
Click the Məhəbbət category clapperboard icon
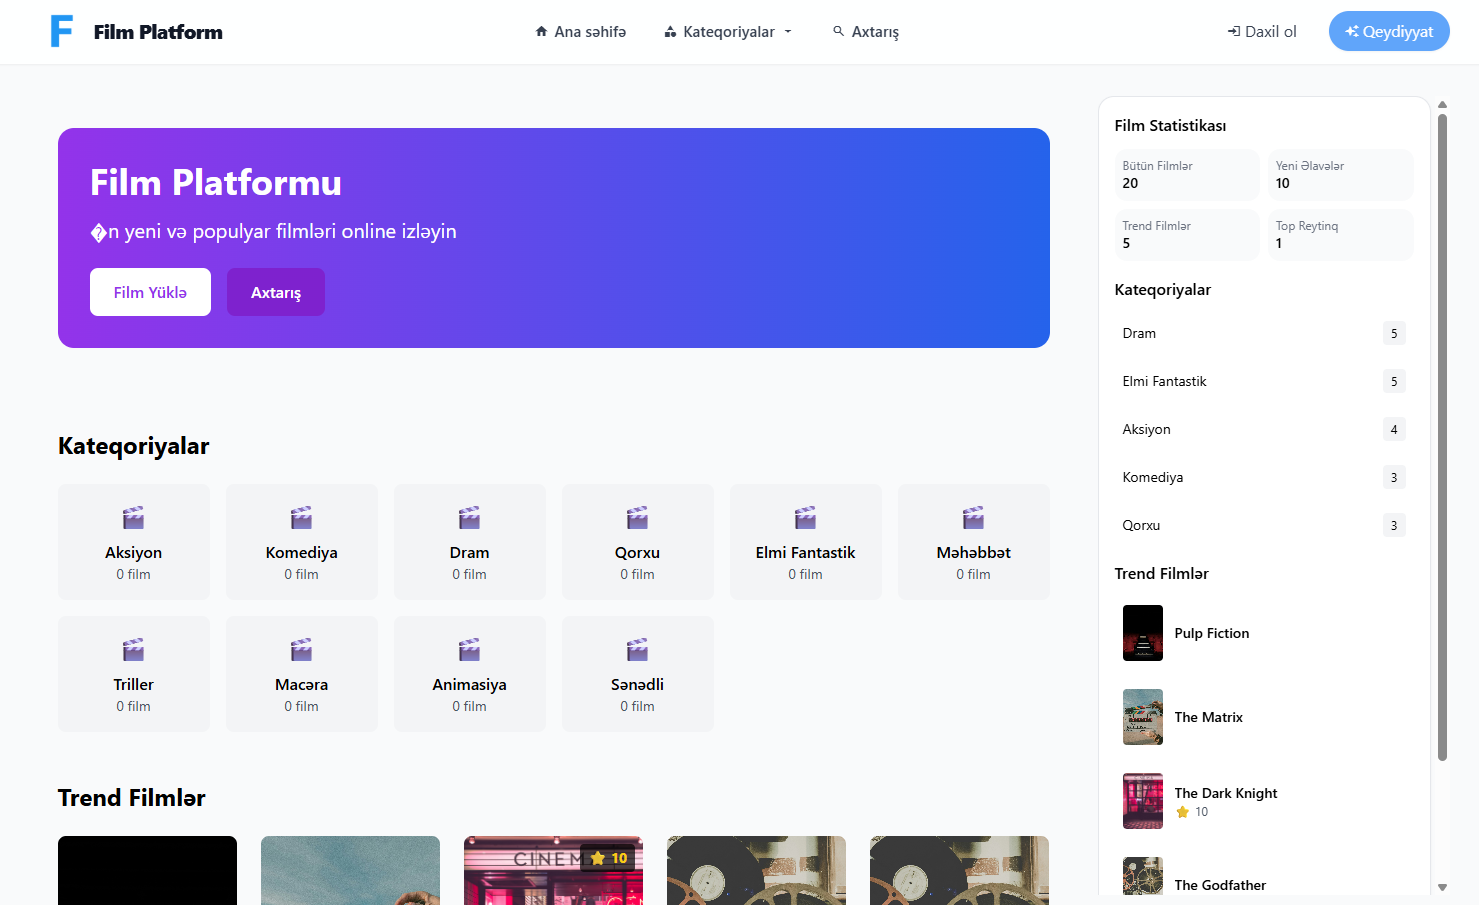(973, 518)
